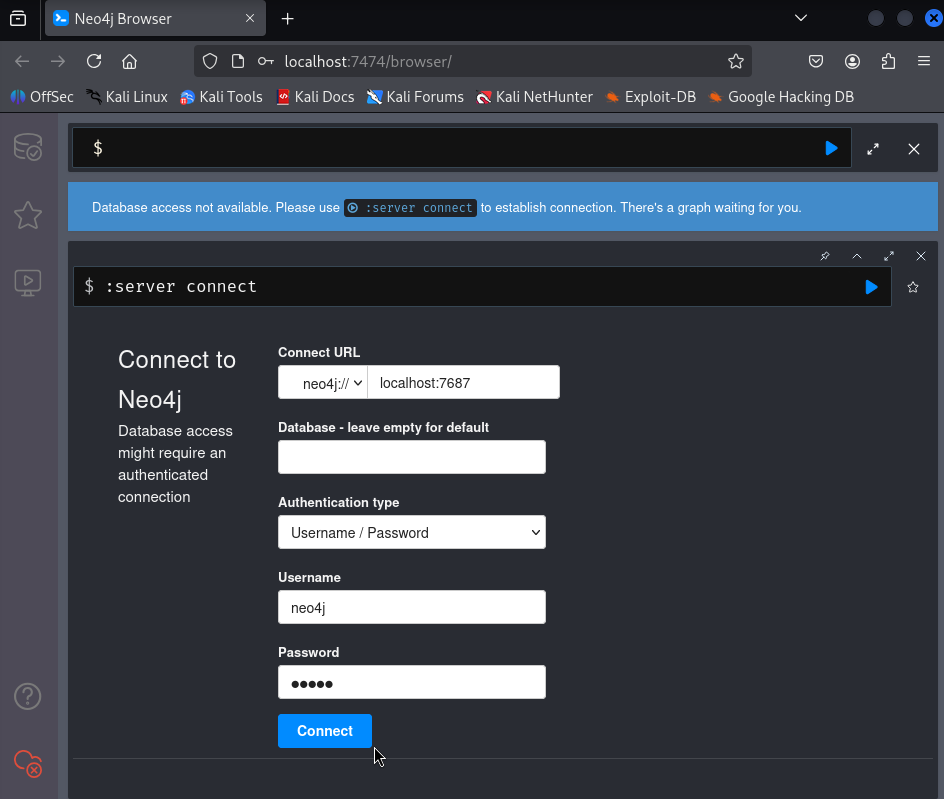The image size is (944, 799).
Task: Open the Kali NetHunter bookmark
Action: click(x=535, y=97)
